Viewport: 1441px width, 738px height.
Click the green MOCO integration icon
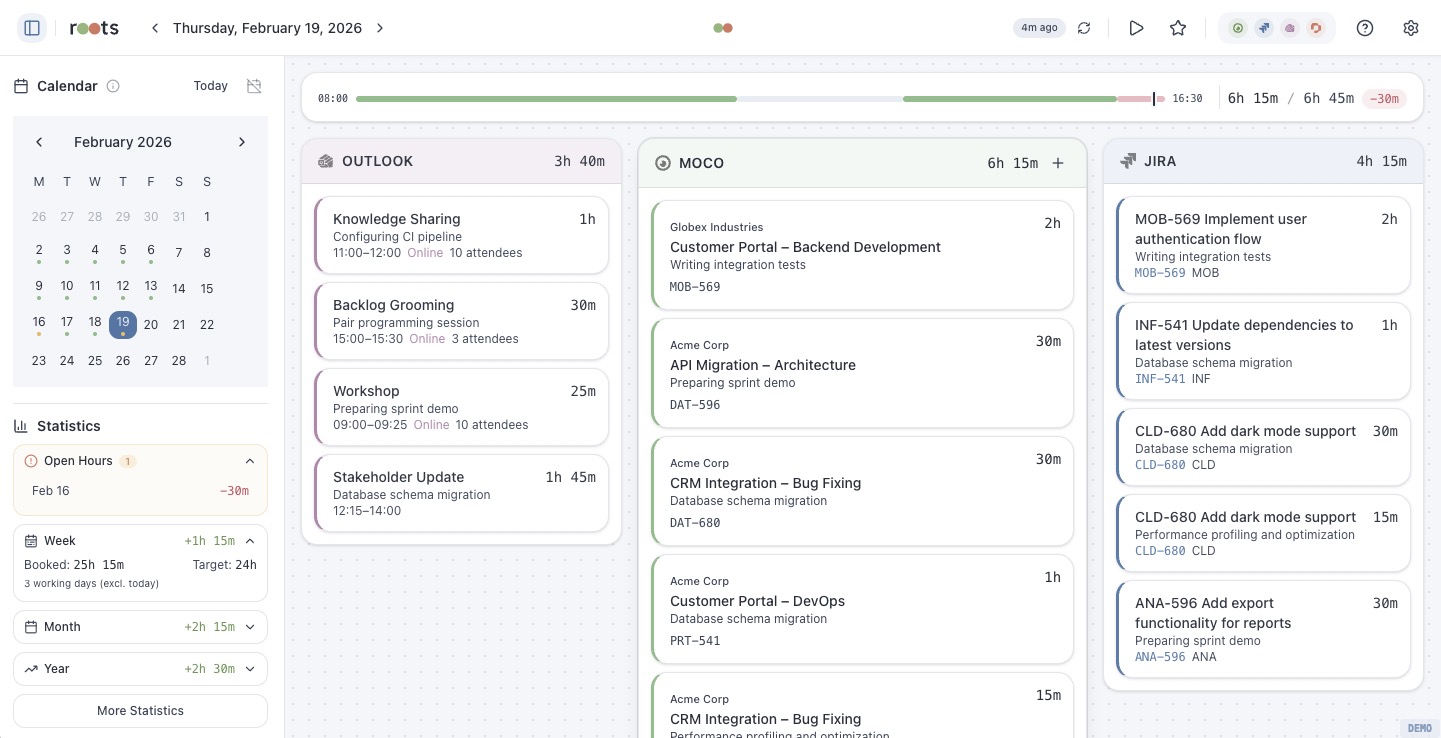(1238, 28)
